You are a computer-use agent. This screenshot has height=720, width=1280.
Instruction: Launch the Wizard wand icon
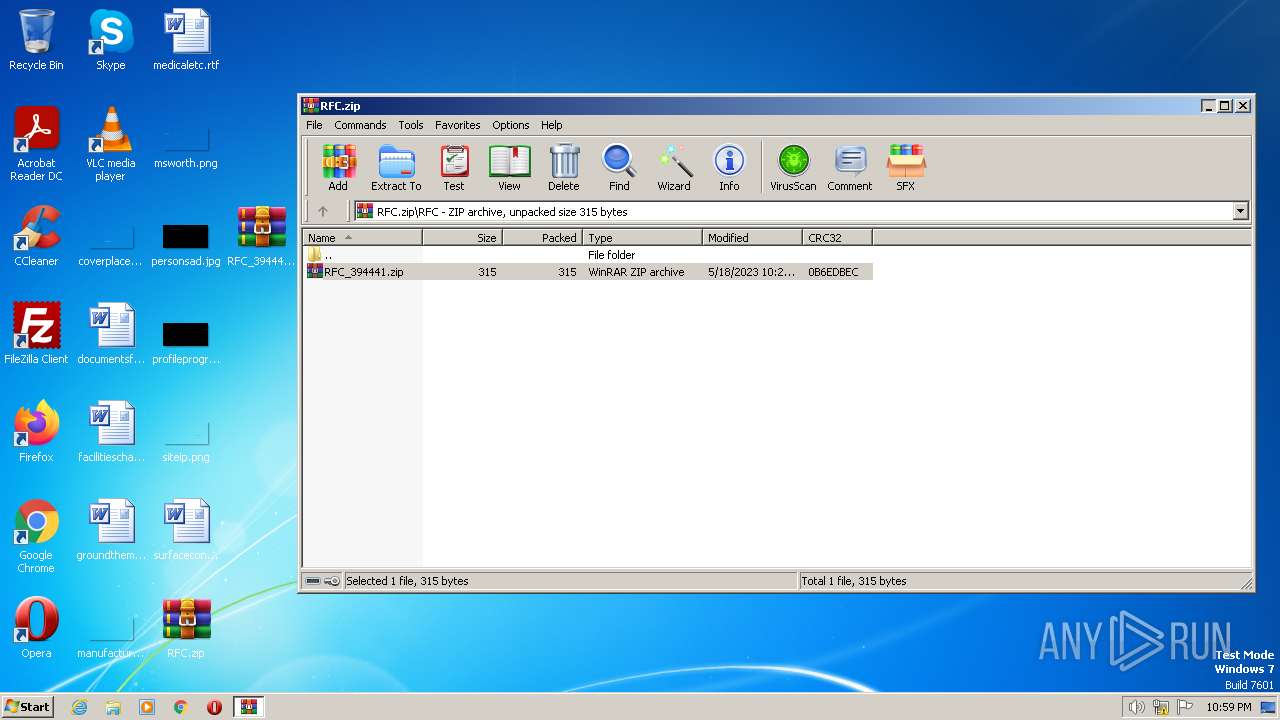tap(674, 167)
